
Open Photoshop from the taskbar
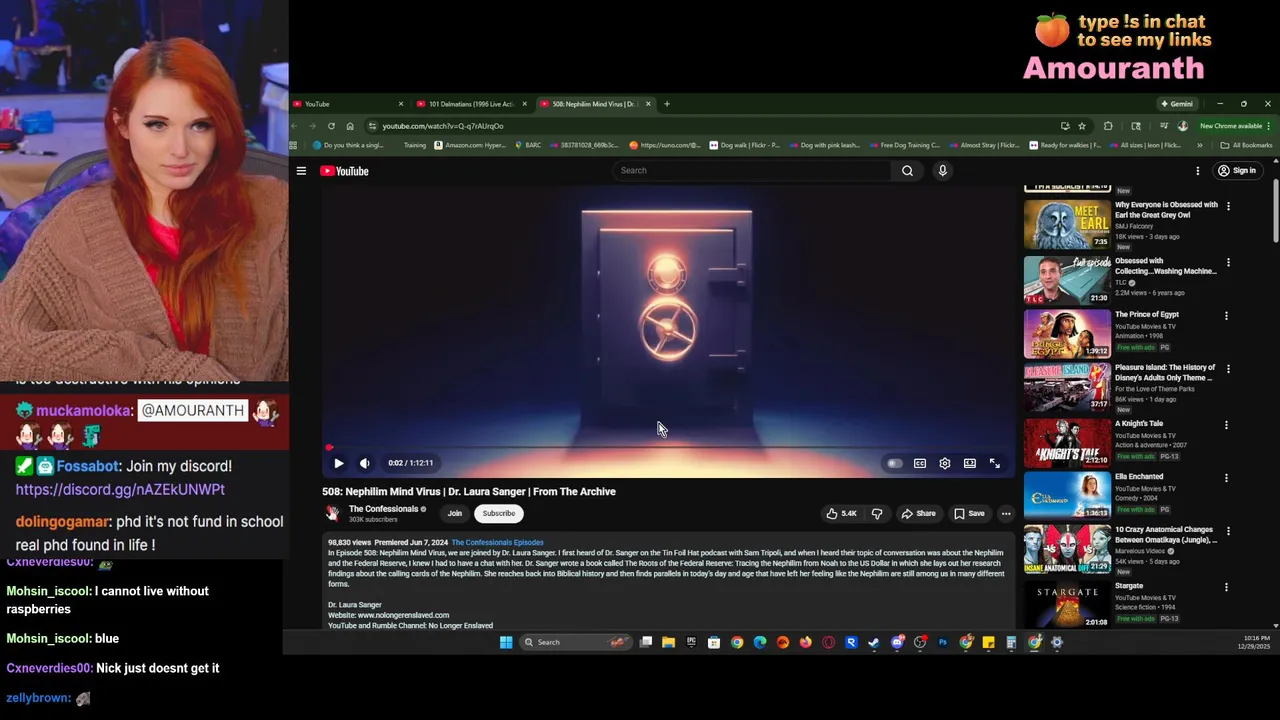tap(942, 642)
